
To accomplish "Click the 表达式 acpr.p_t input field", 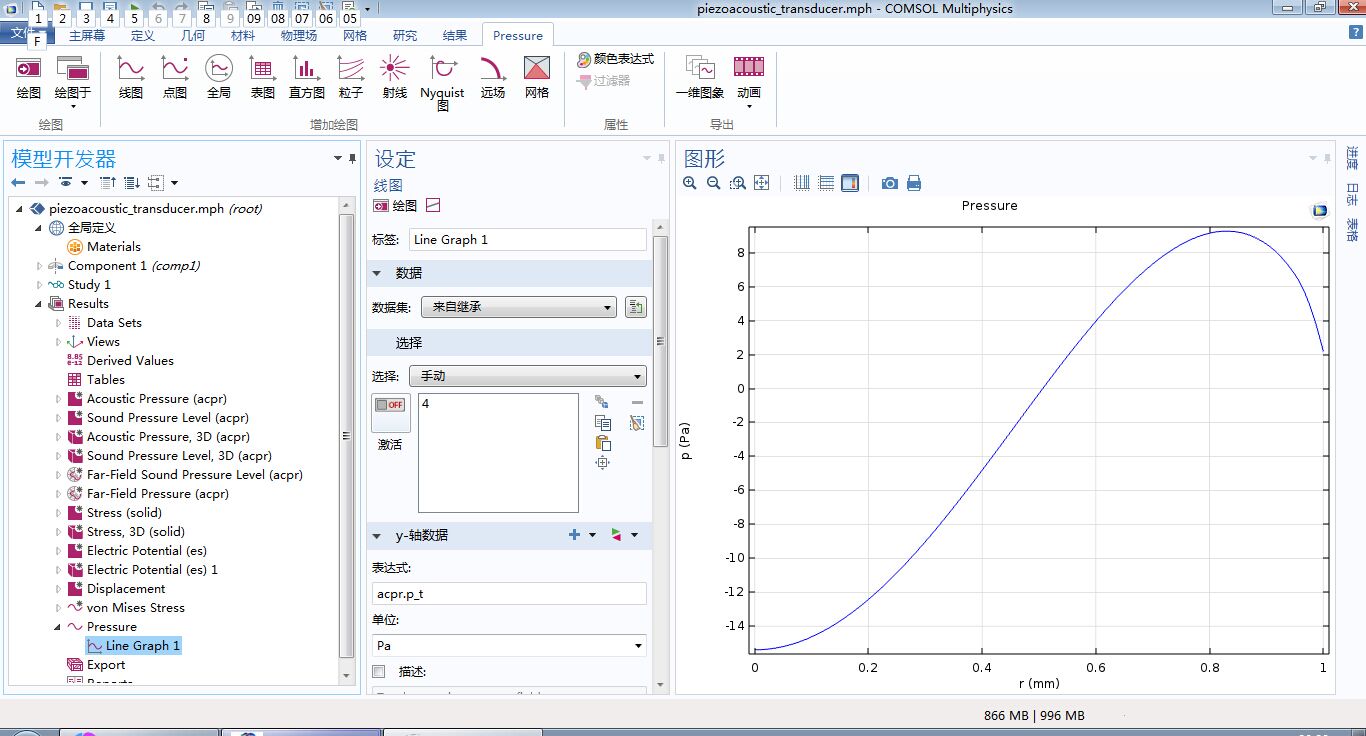I will point(509,594).
